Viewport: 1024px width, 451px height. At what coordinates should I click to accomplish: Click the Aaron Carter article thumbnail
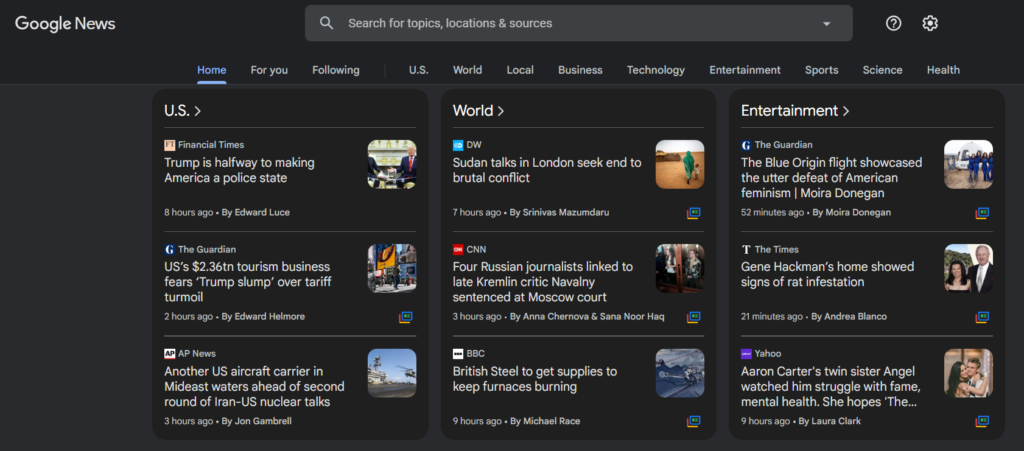[968, 373]
